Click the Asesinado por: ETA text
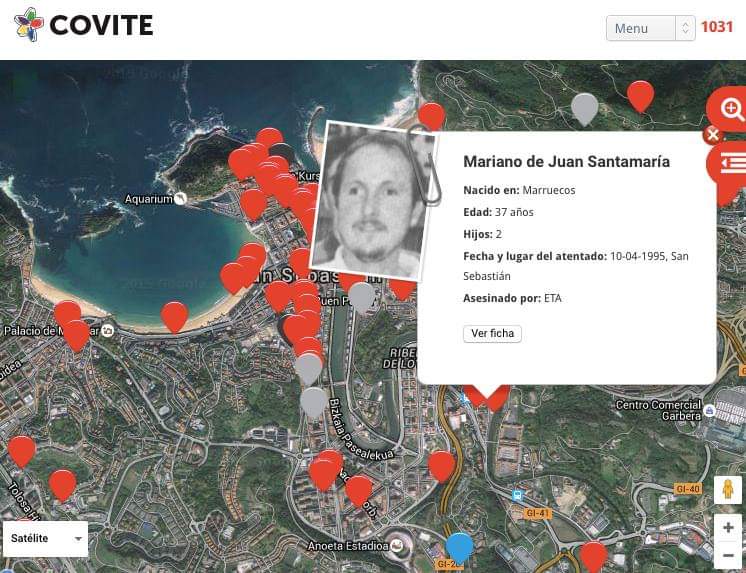Screen dimensions: 746x573 [512, 298]
